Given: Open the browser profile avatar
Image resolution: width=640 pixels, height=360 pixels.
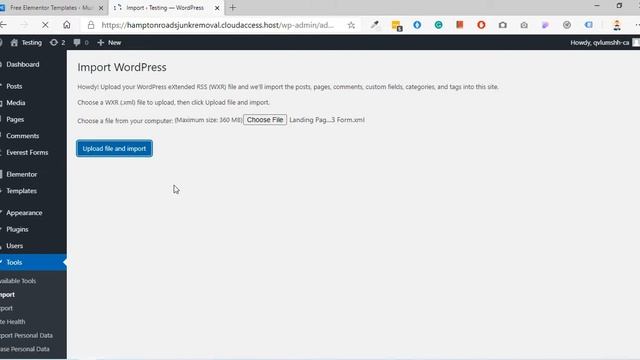Looking at the screenshot, I should 617,25.
